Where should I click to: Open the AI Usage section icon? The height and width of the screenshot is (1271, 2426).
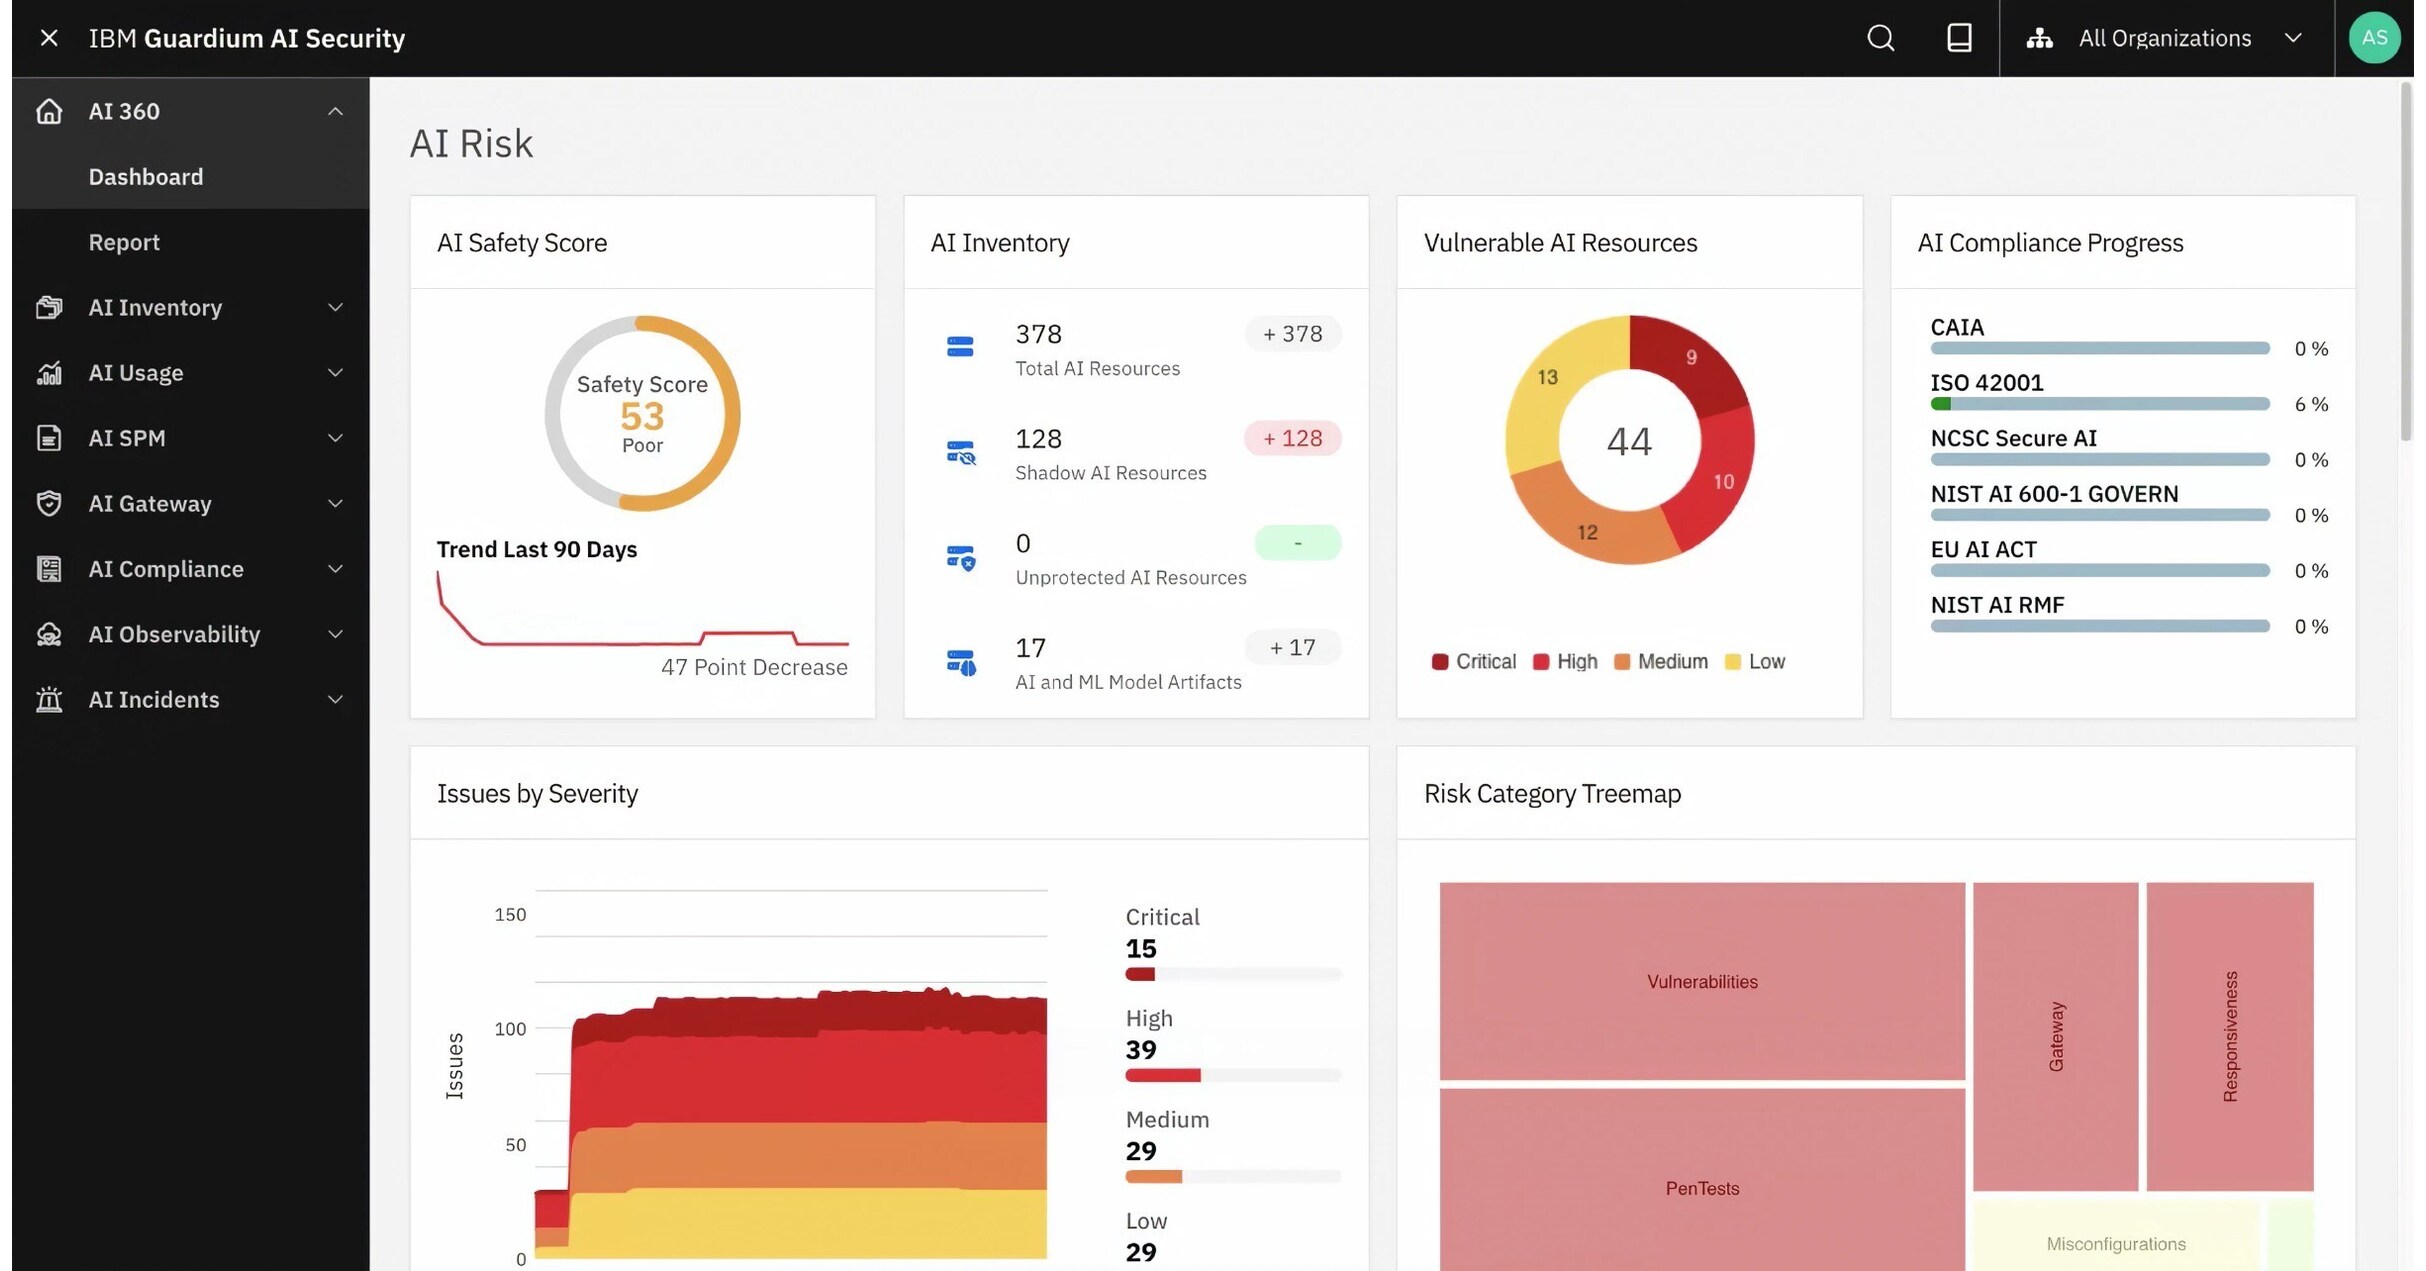click(x=50, y=373)
